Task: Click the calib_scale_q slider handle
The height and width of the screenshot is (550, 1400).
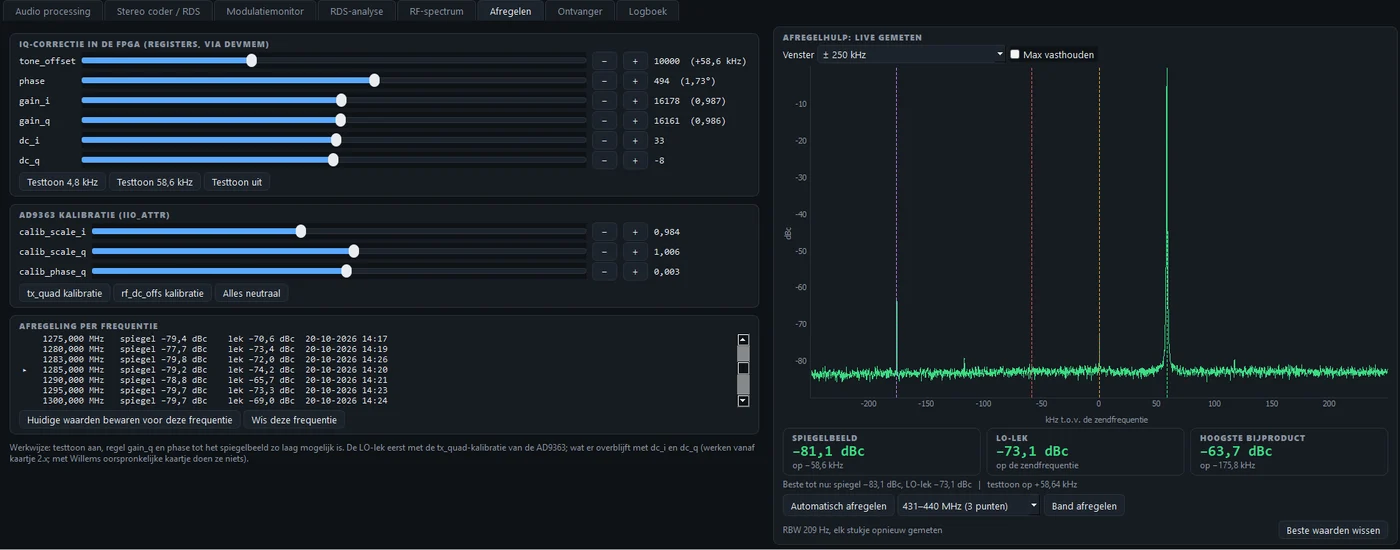Action: [x=353, y=251]
